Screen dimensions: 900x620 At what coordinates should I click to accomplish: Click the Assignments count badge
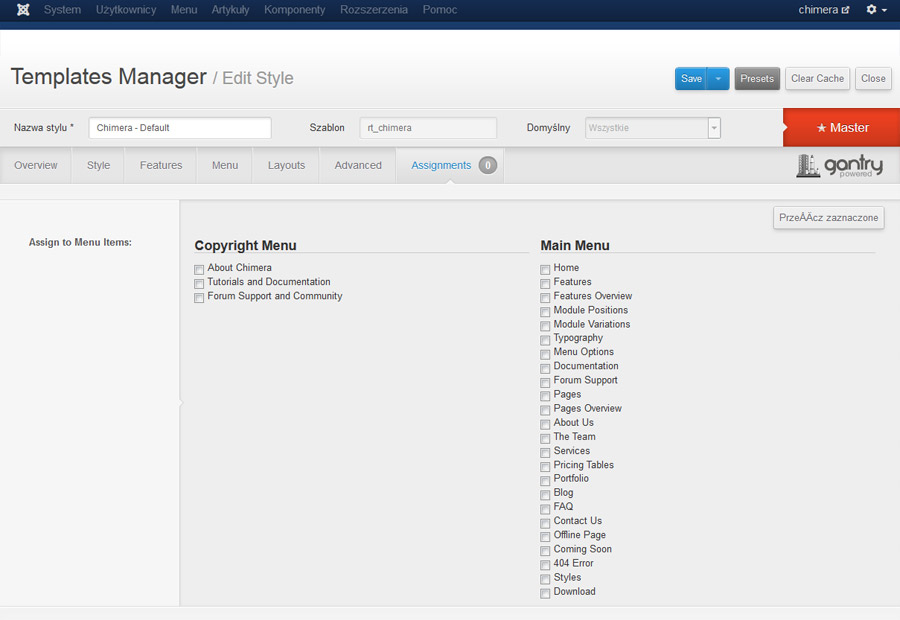[x=488, y=165]
